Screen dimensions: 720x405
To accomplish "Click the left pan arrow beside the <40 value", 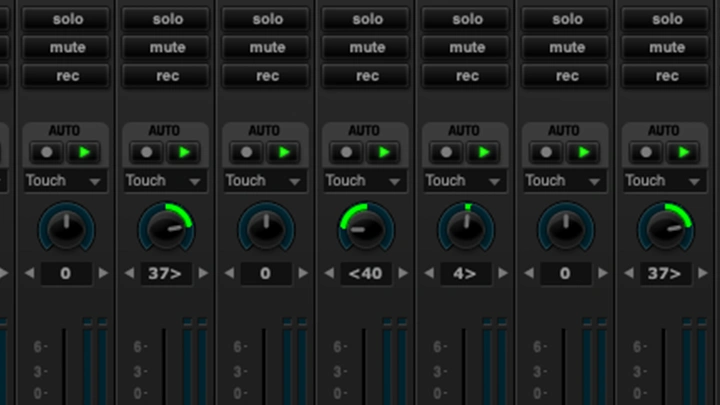I will point(329,274).
